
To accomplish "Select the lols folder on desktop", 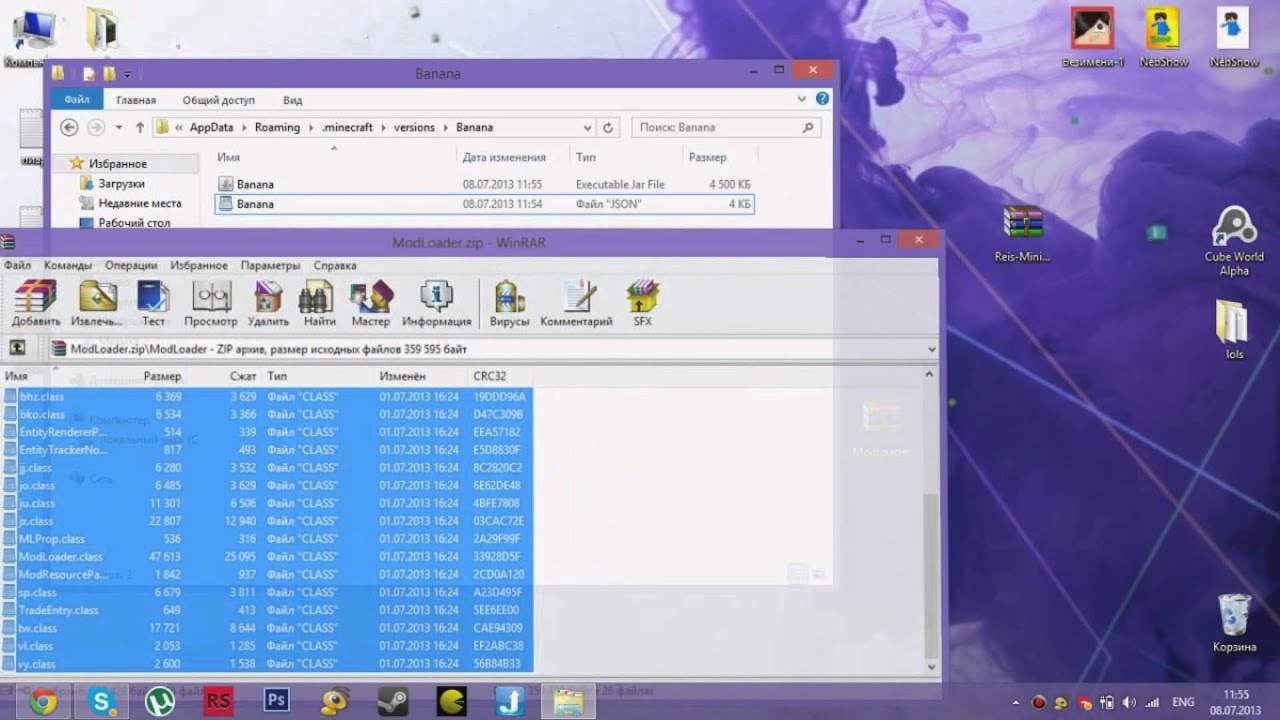I will pyautogui.click(x=1234, y=329).
